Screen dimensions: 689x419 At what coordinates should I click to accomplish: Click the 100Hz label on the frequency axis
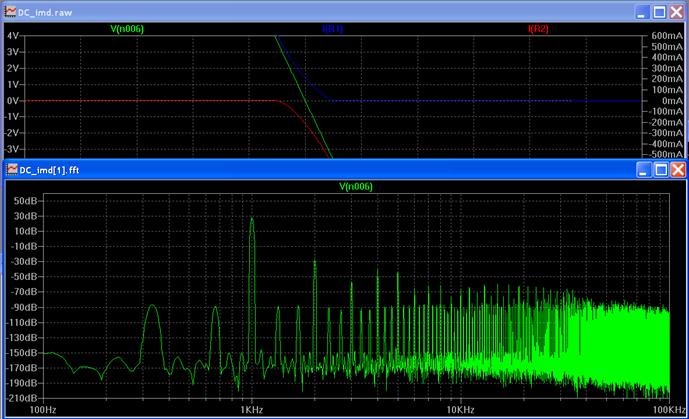click(43, 410)
